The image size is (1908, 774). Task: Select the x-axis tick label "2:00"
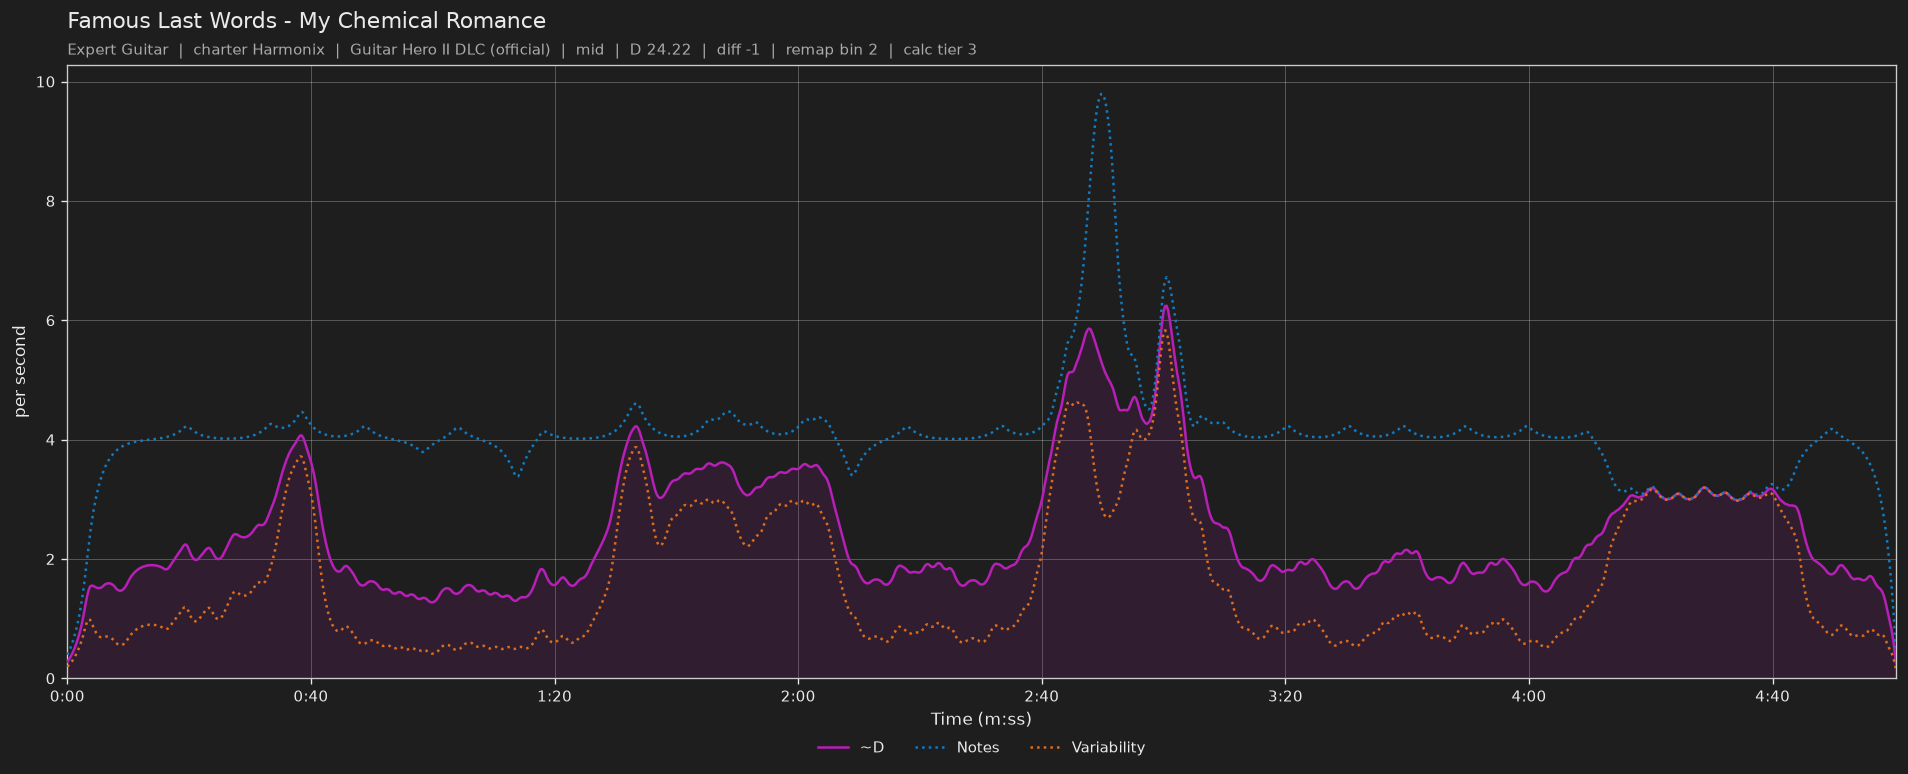[x=798, y=696]
